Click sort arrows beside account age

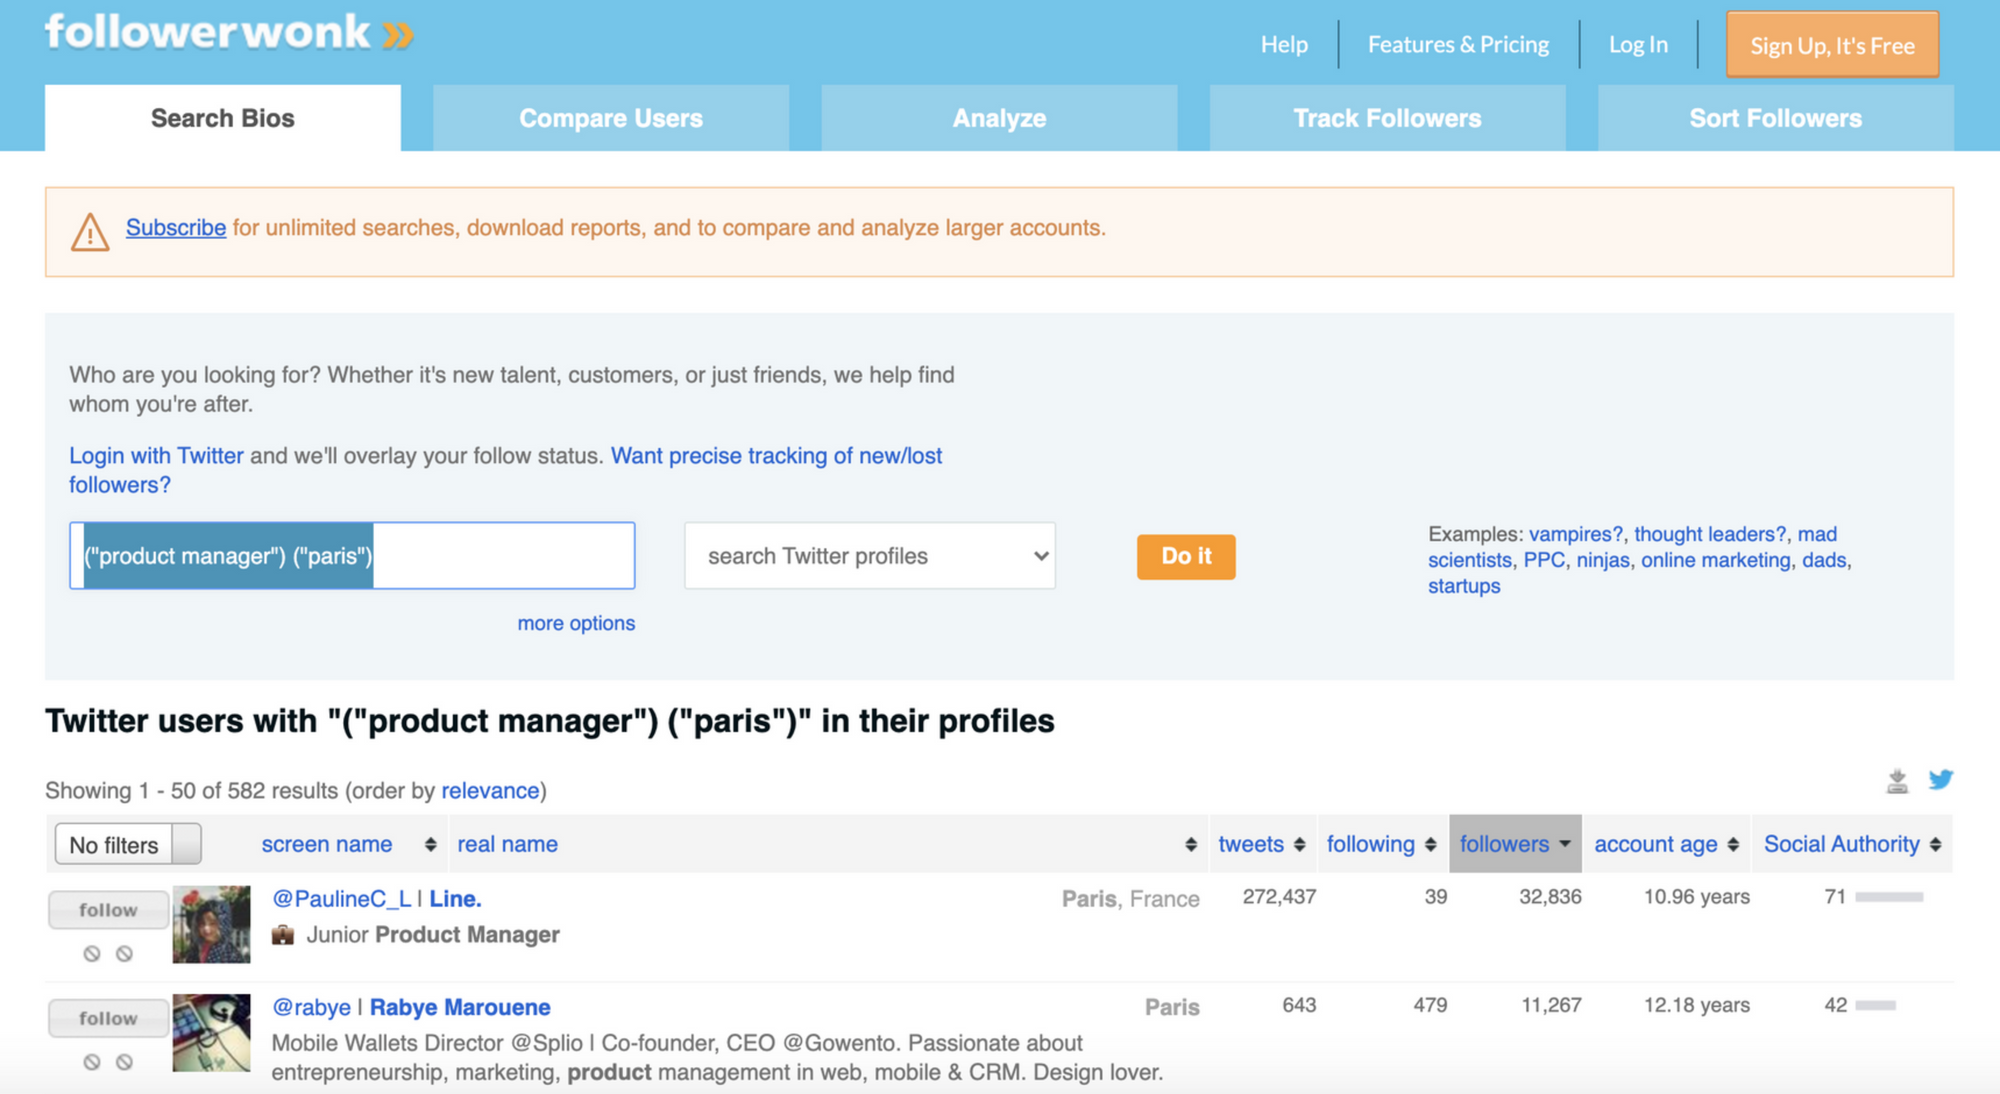click(x=1733, y=845)
